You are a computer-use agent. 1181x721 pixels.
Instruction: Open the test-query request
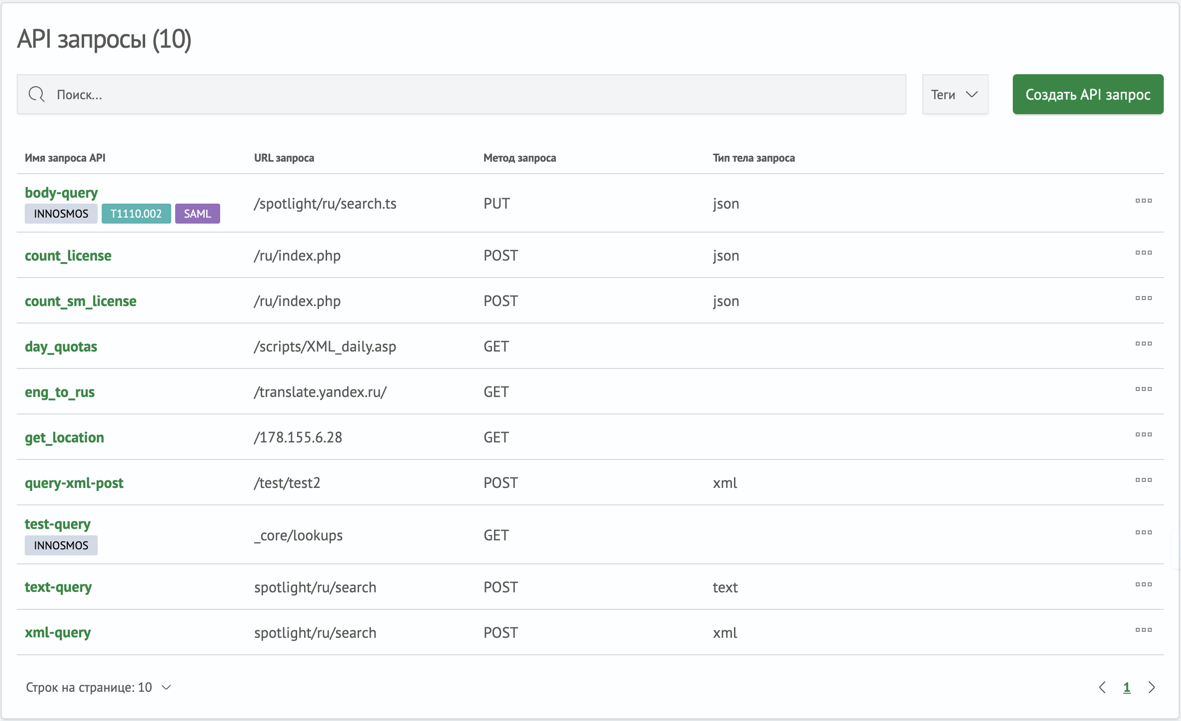pos(57,524)
